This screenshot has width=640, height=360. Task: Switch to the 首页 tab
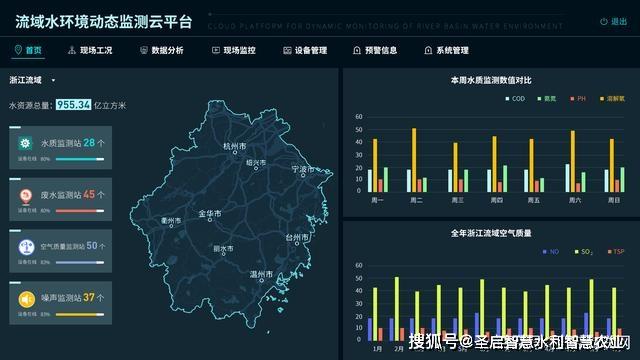tap(28, 50)
